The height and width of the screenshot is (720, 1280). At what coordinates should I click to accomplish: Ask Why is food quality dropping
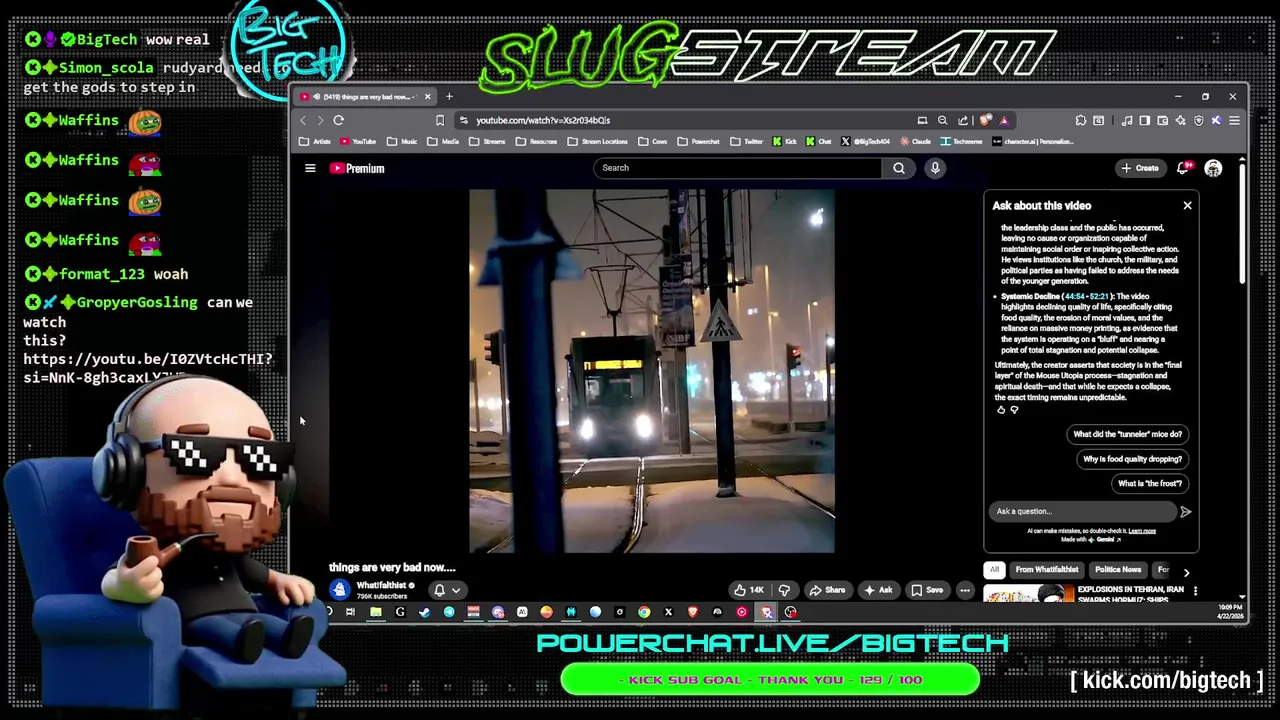click(x=1132, y=459)
